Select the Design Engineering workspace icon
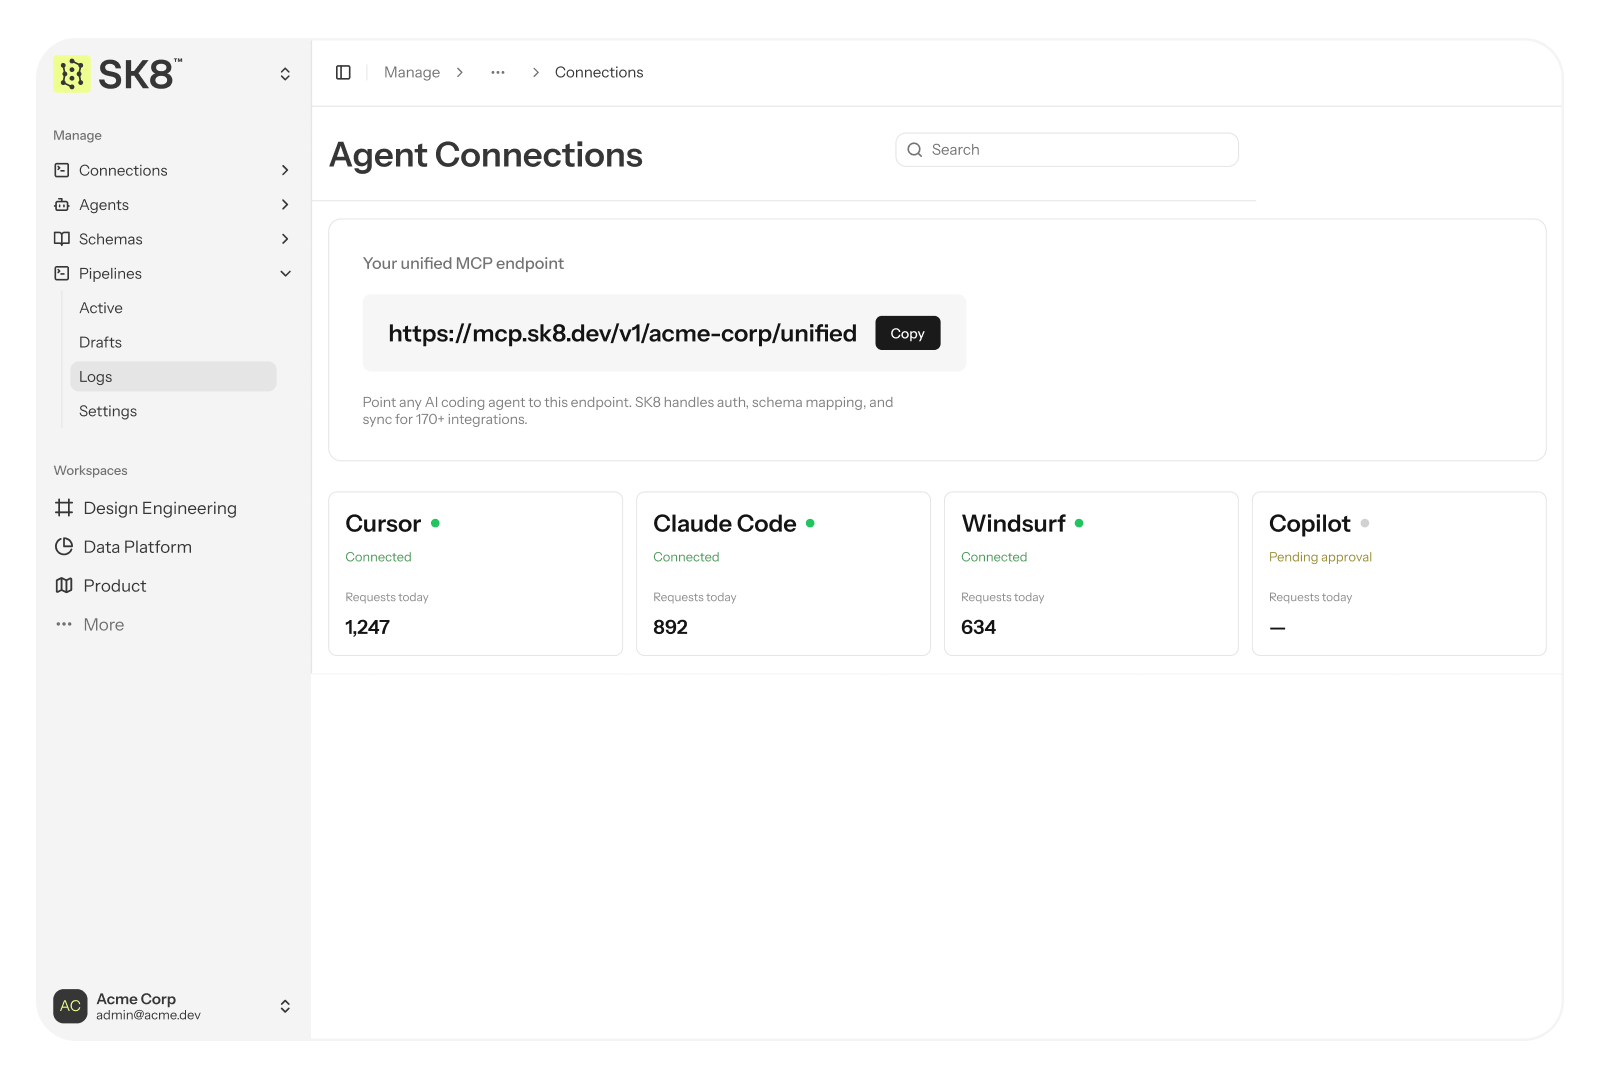 tap(62, 508)
